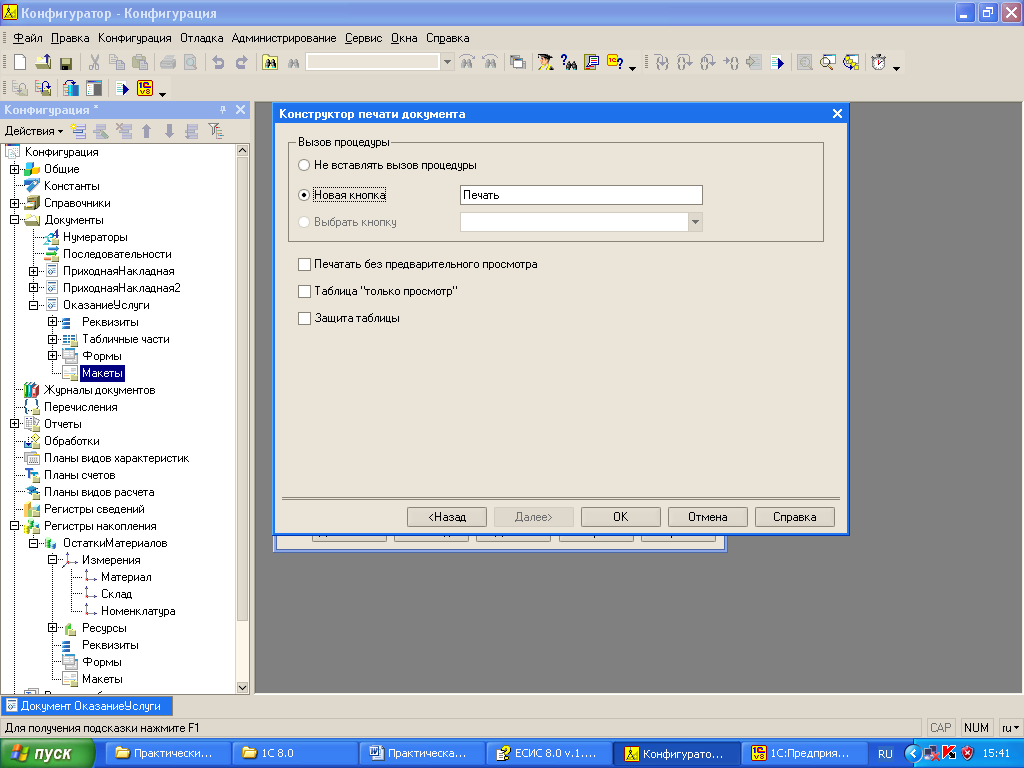
Task: Enable 'Печатать без предварительного просмотра' checkbox
Action: coord(304,264)
